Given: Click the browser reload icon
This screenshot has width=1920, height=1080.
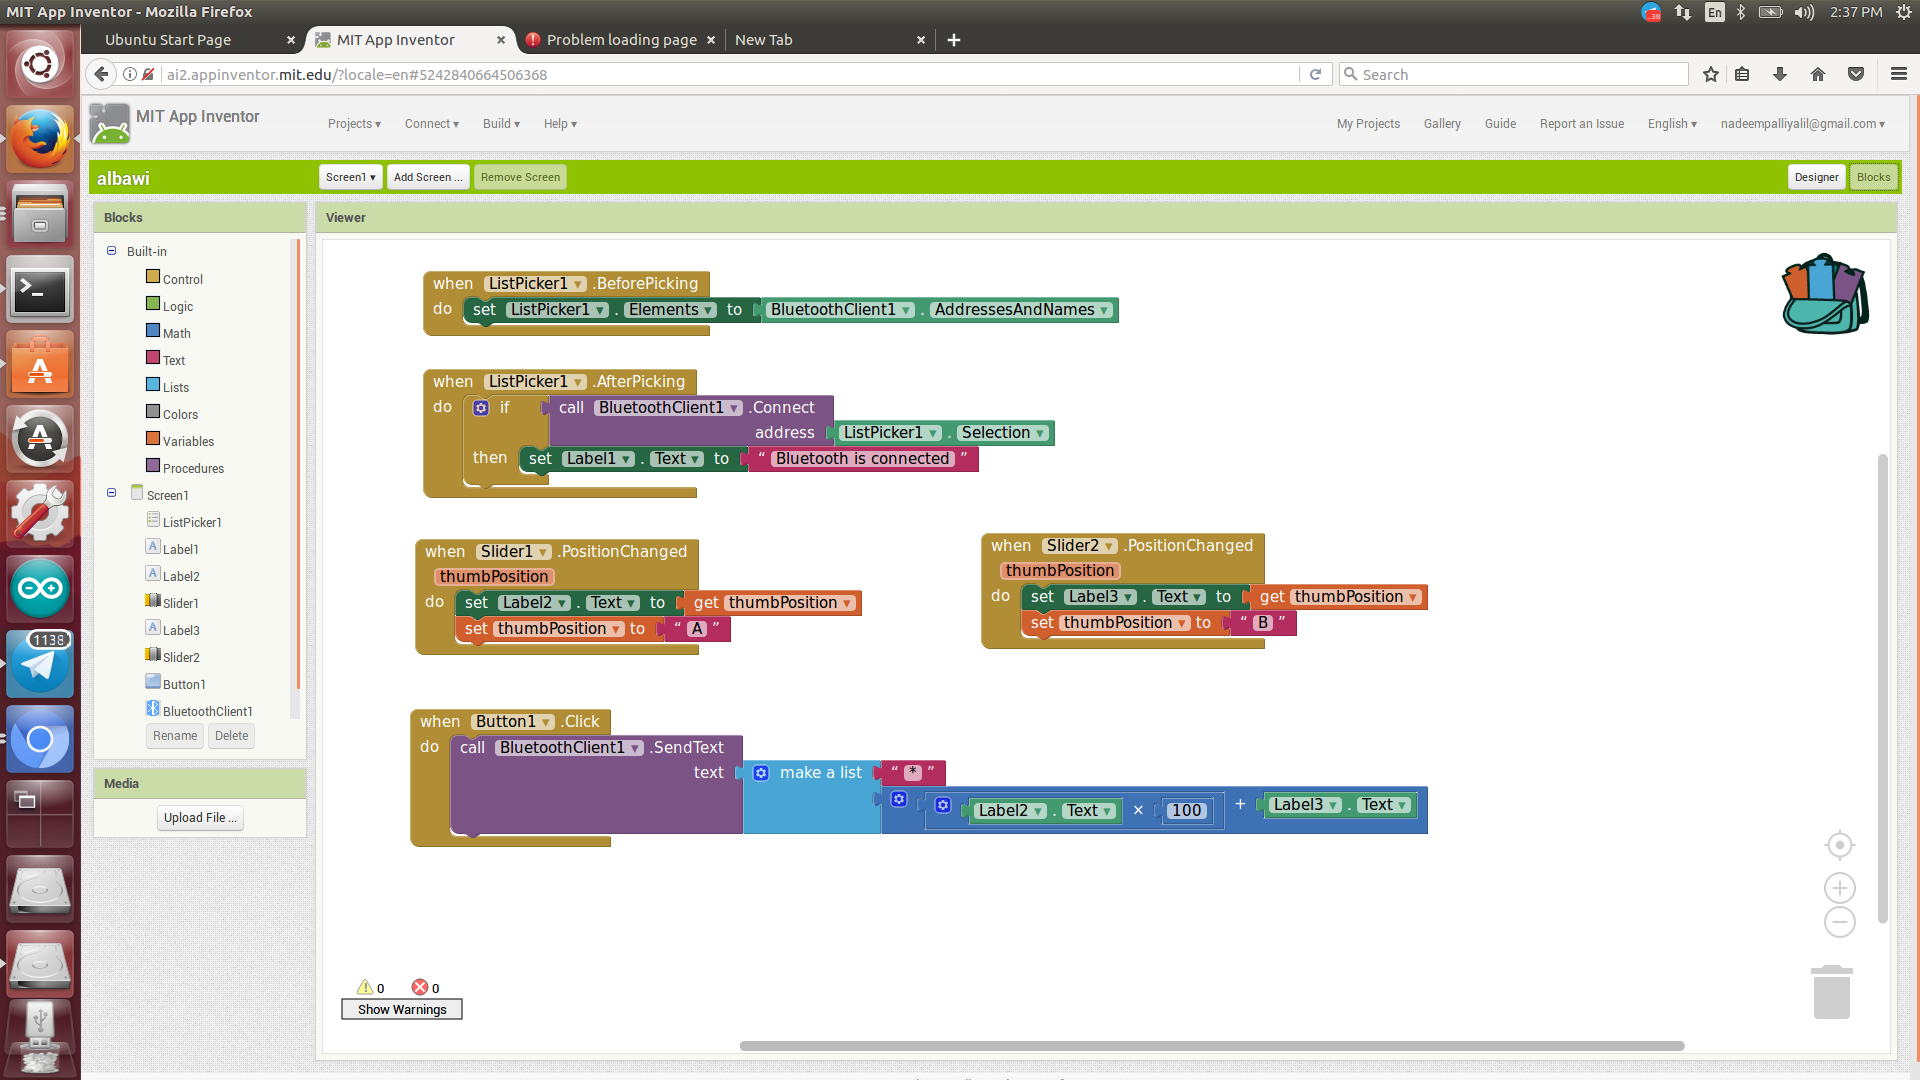Looking at the screenshot, I should 1315,74.
